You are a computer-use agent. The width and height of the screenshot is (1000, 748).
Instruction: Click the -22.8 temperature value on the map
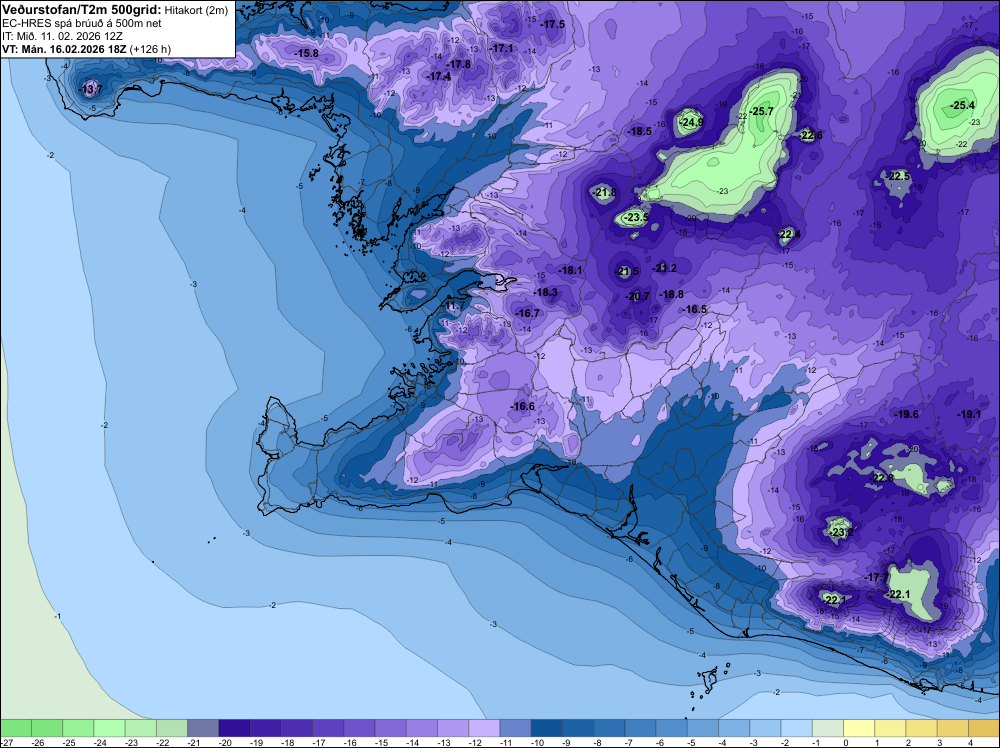(883, 478)
